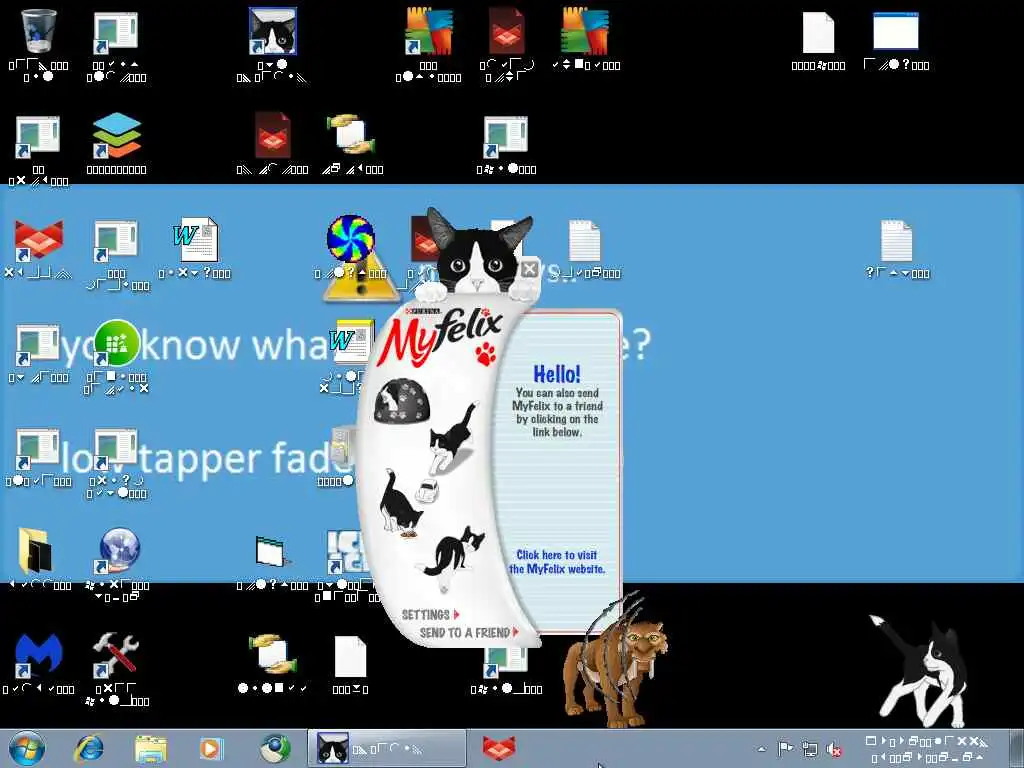Screen dimensions: 1024x768
Task: Open the crossed wrench and screwdriver shortcut
Action: (x=115, y=654)
